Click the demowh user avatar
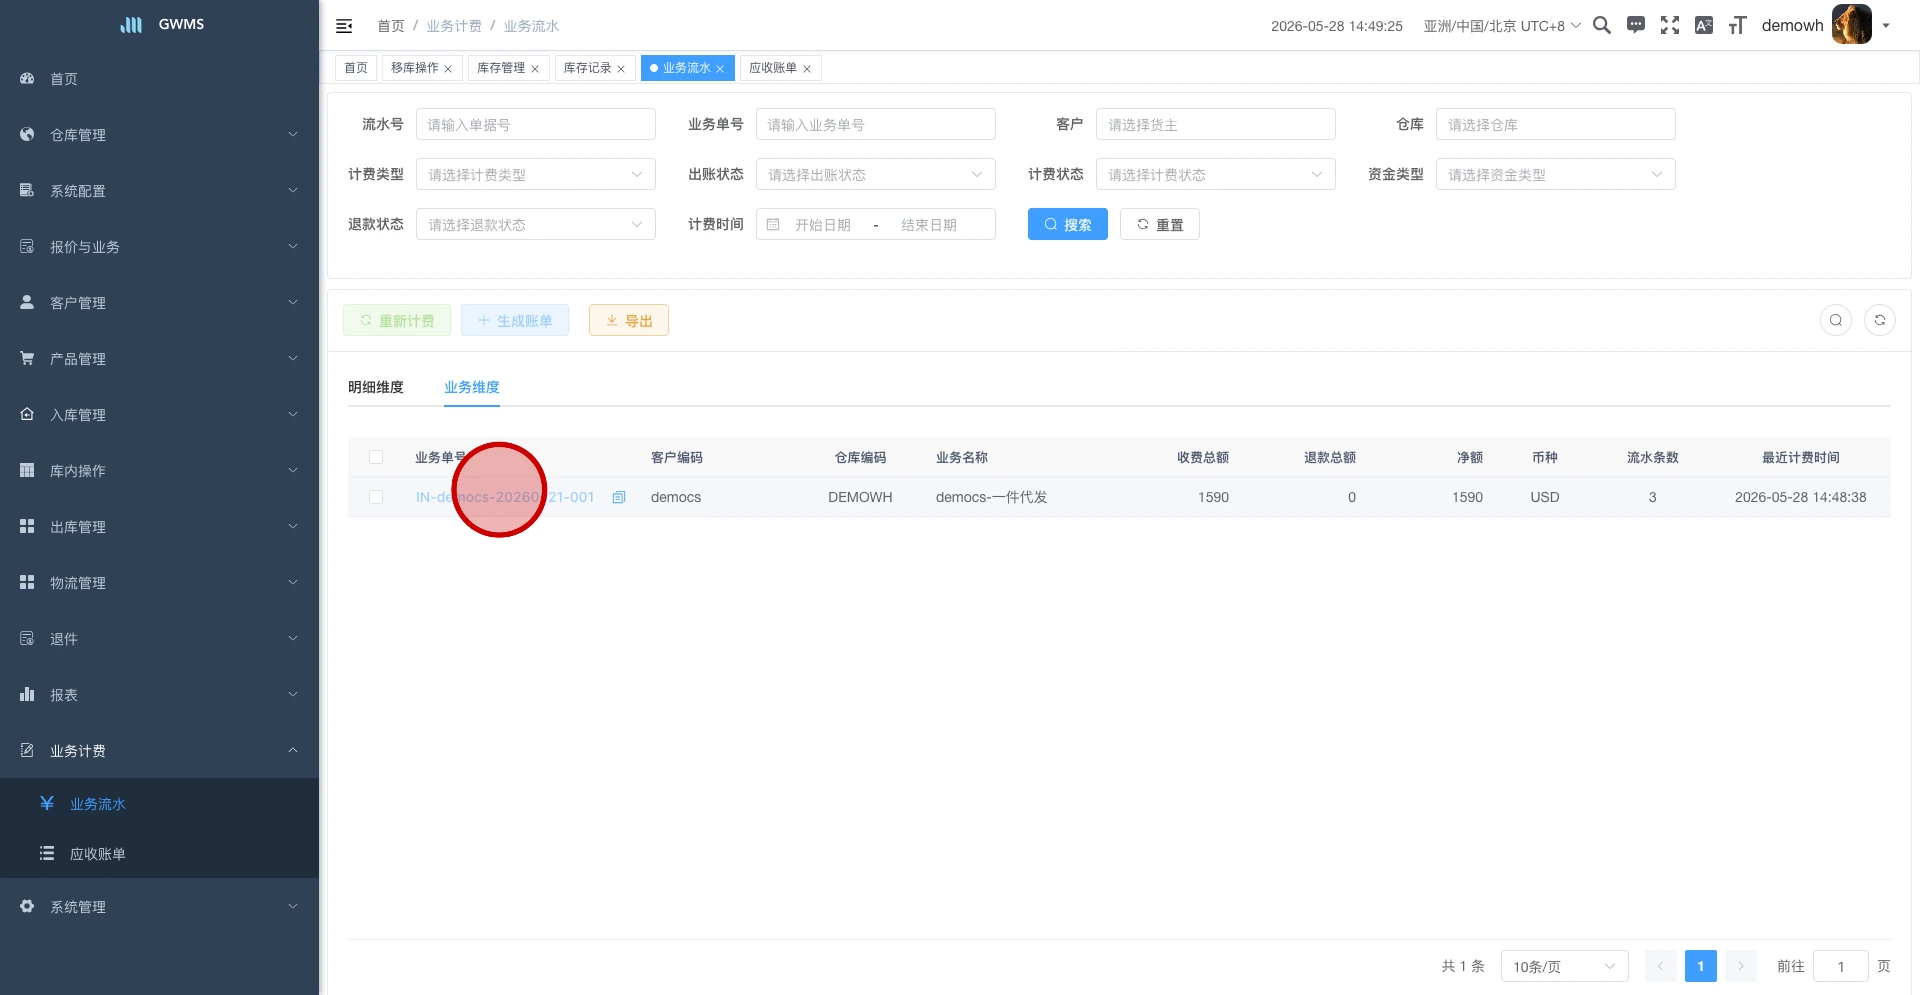Viewport: 1920px width, 995px height. (1851, 25)
